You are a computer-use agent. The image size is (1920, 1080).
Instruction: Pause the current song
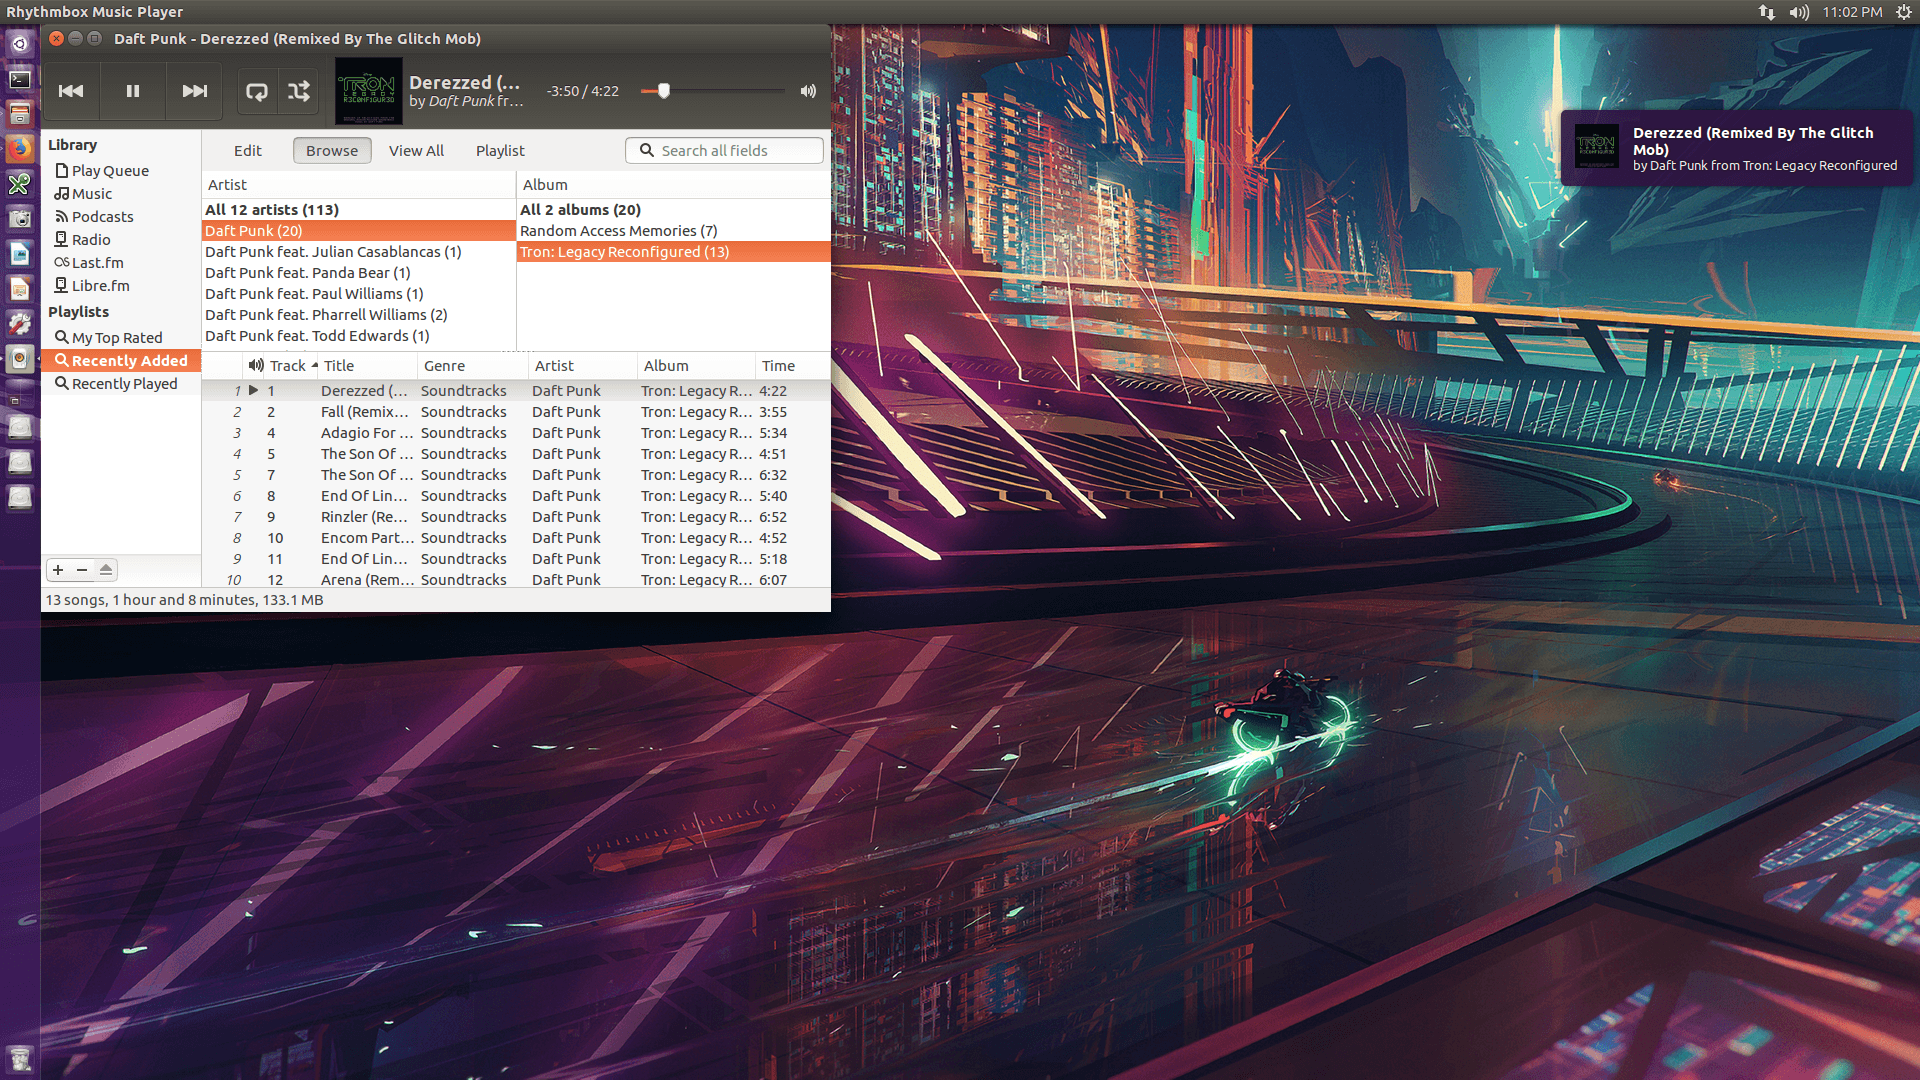pyautogui.click(x=133, y=91)
